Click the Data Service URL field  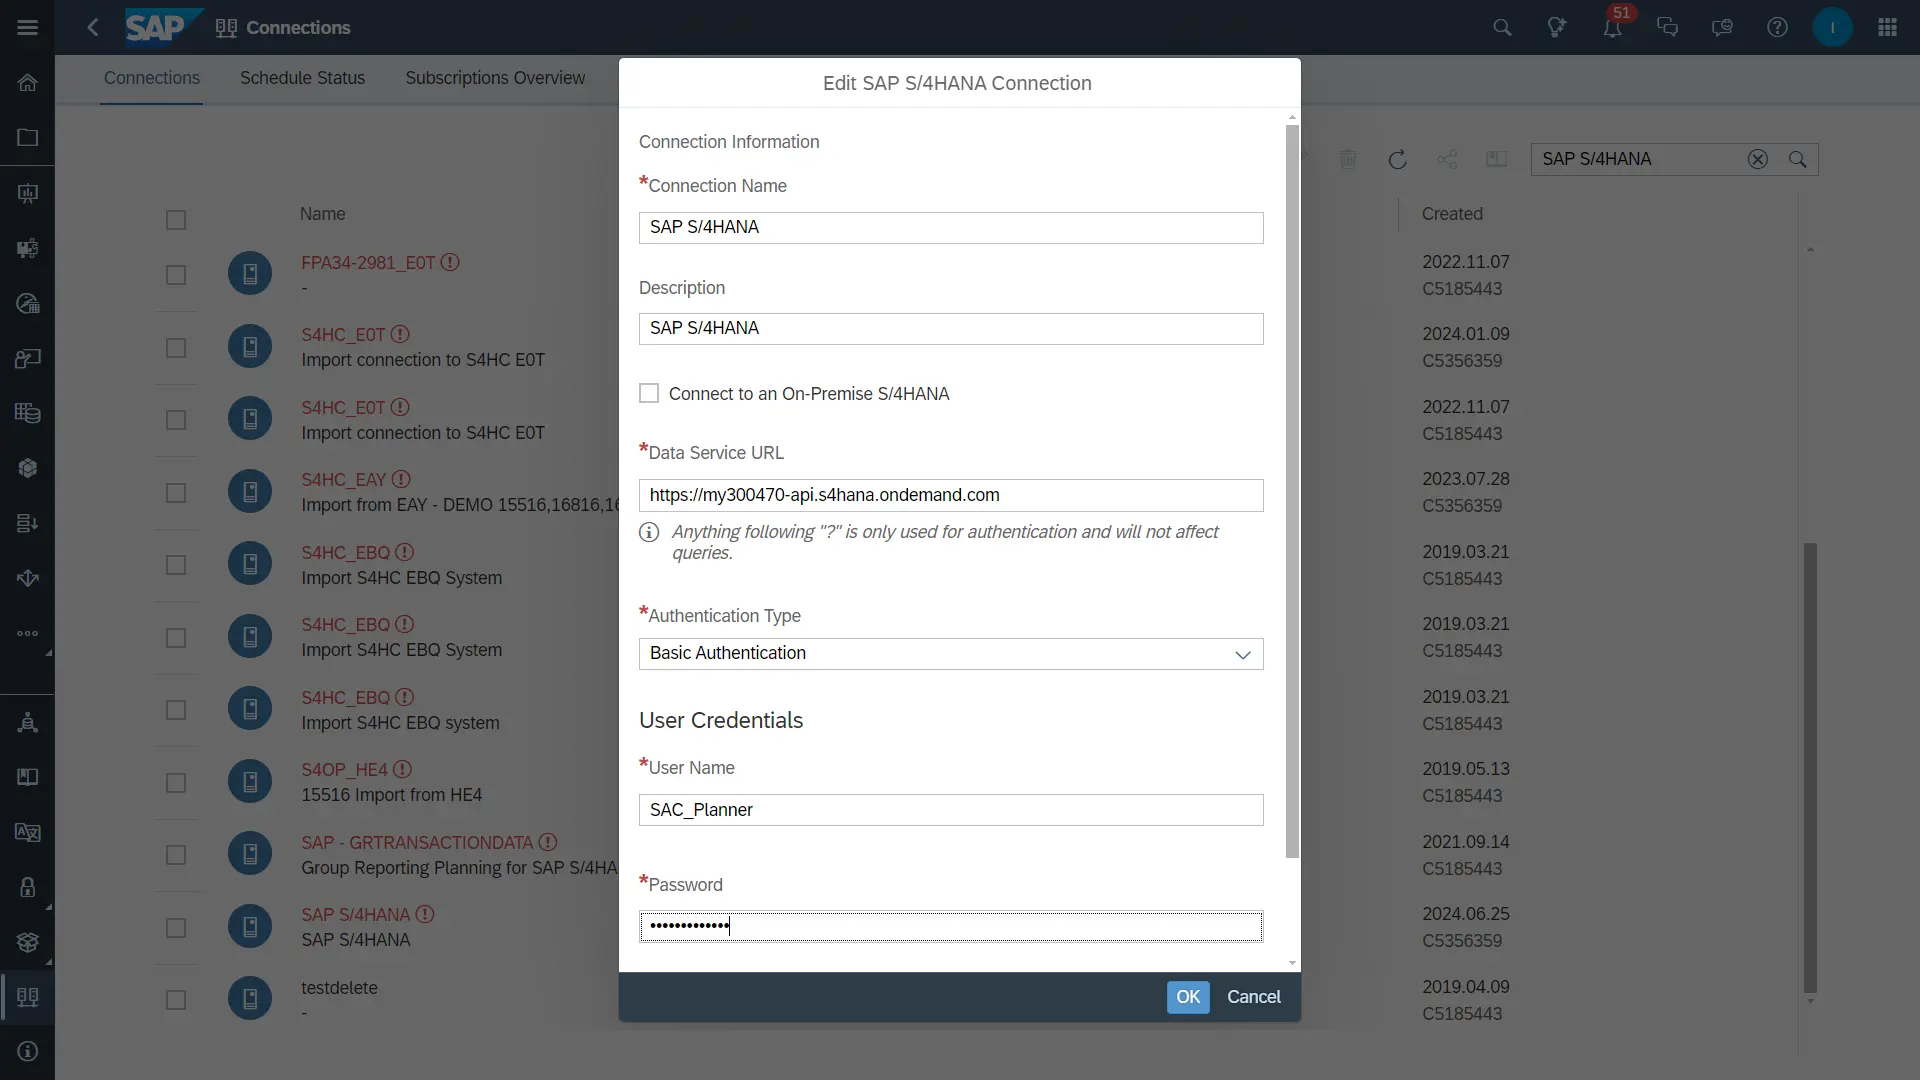click(x=951, y=495)
